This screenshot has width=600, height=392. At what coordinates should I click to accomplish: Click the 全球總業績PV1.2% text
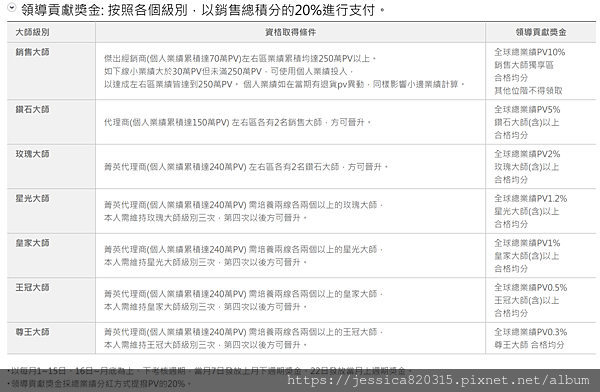pyautogui.click(x=531, y=198)
